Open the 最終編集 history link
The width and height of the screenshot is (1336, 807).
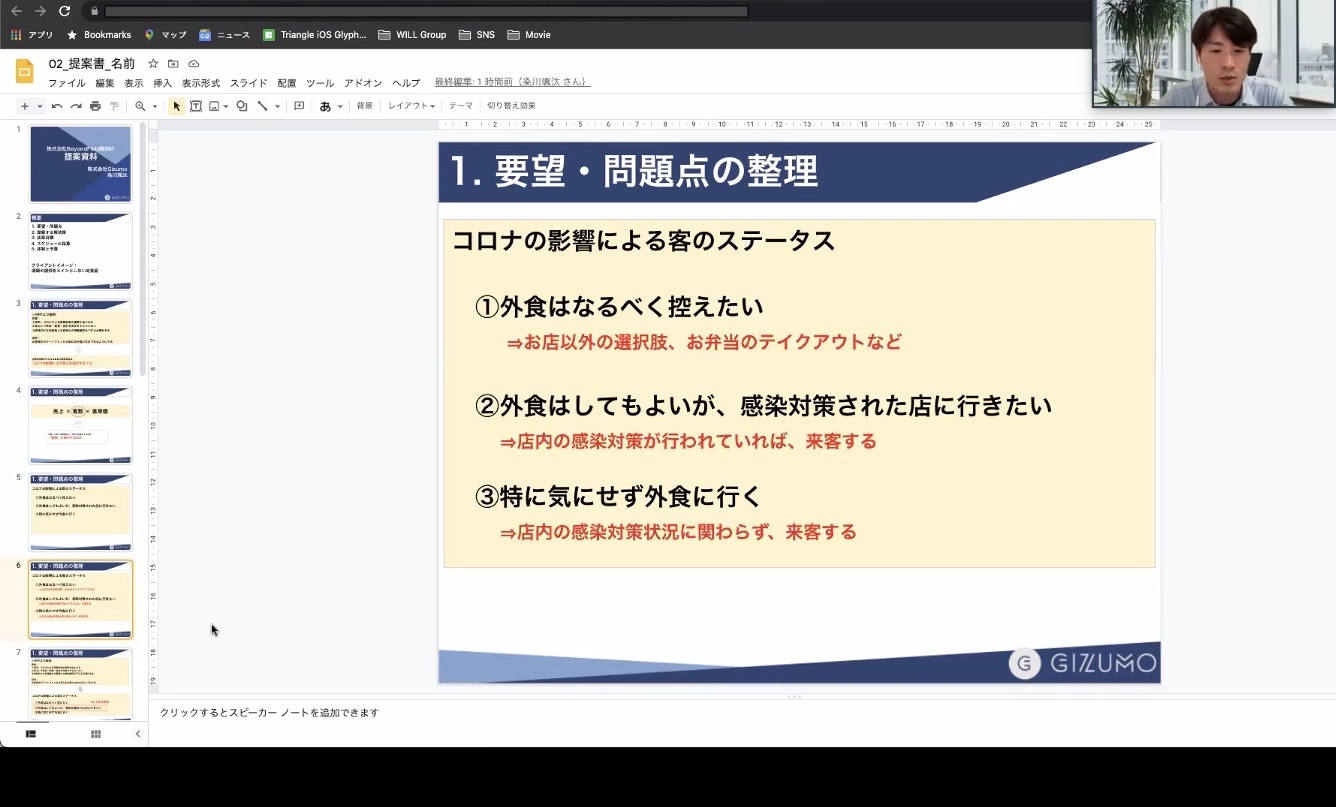512,83
